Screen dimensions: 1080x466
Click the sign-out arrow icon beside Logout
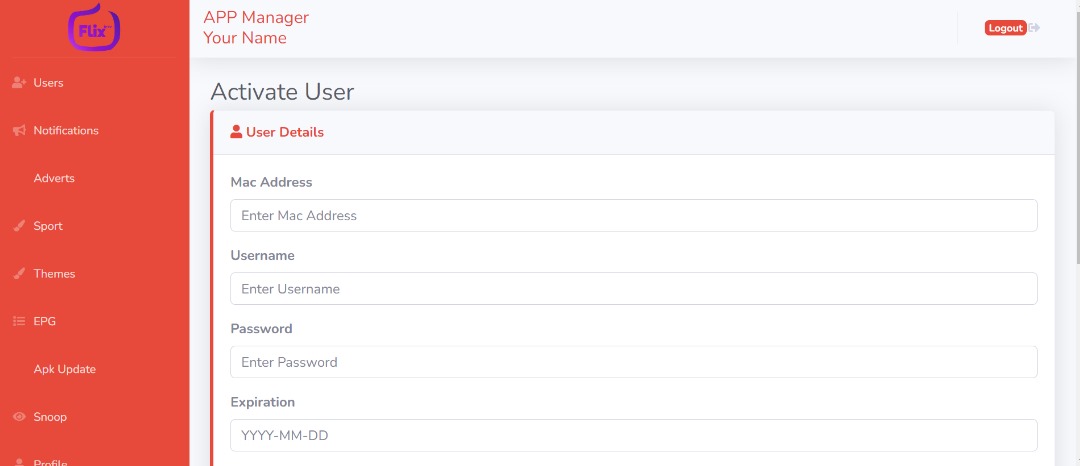click(x=1034, y=28)
